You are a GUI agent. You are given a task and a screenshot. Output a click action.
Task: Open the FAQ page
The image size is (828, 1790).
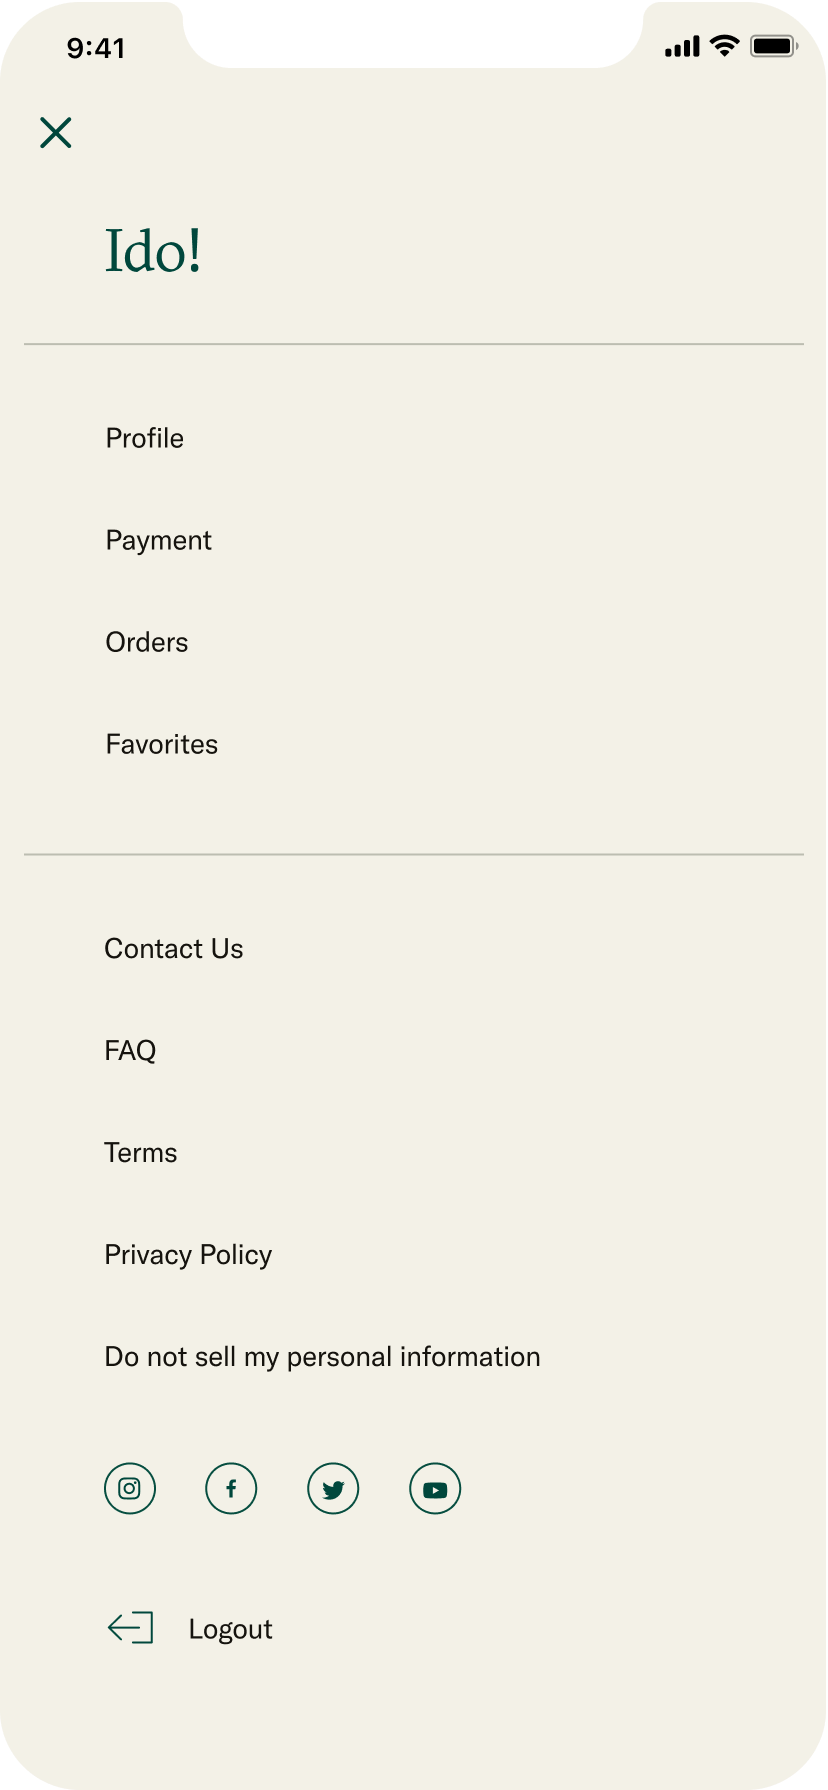131,1050
